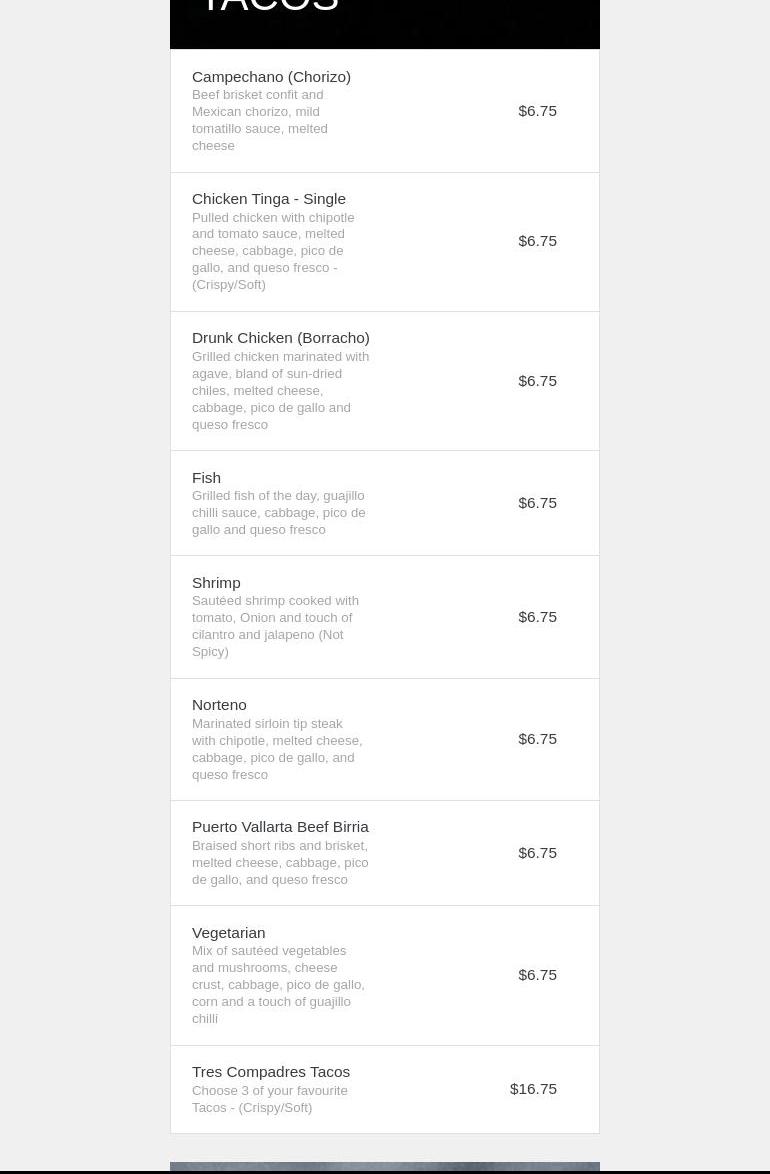This screenshot has width=770, height=1174.
Task: Choose the Fish taco item name
Action: pos(206,478)
